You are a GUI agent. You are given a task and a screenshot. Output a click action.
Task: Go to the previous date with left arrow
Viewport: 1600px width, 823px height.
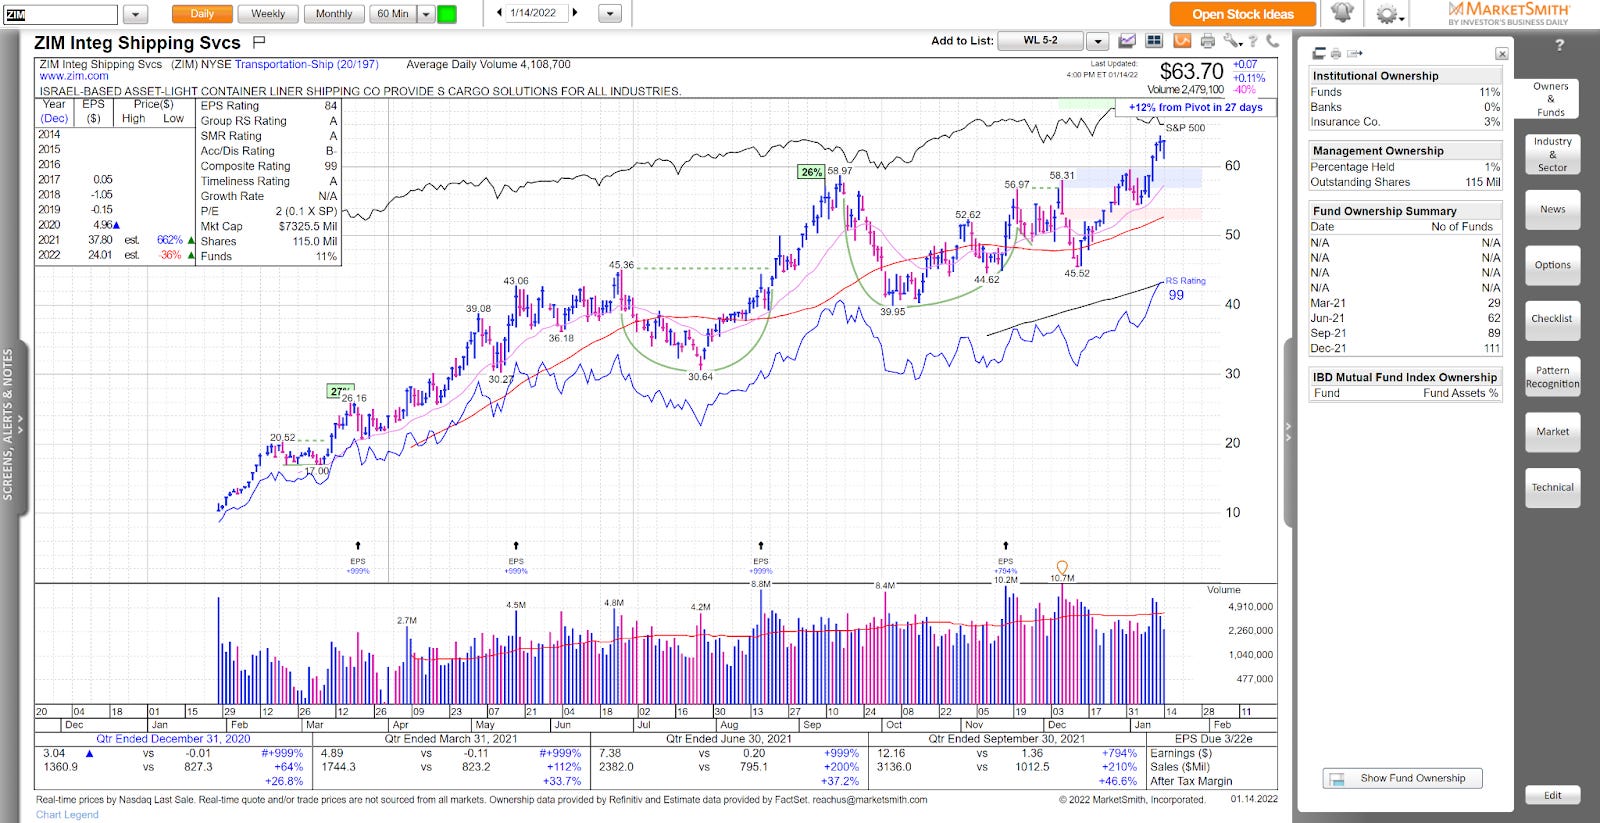[x=499, y=13]
